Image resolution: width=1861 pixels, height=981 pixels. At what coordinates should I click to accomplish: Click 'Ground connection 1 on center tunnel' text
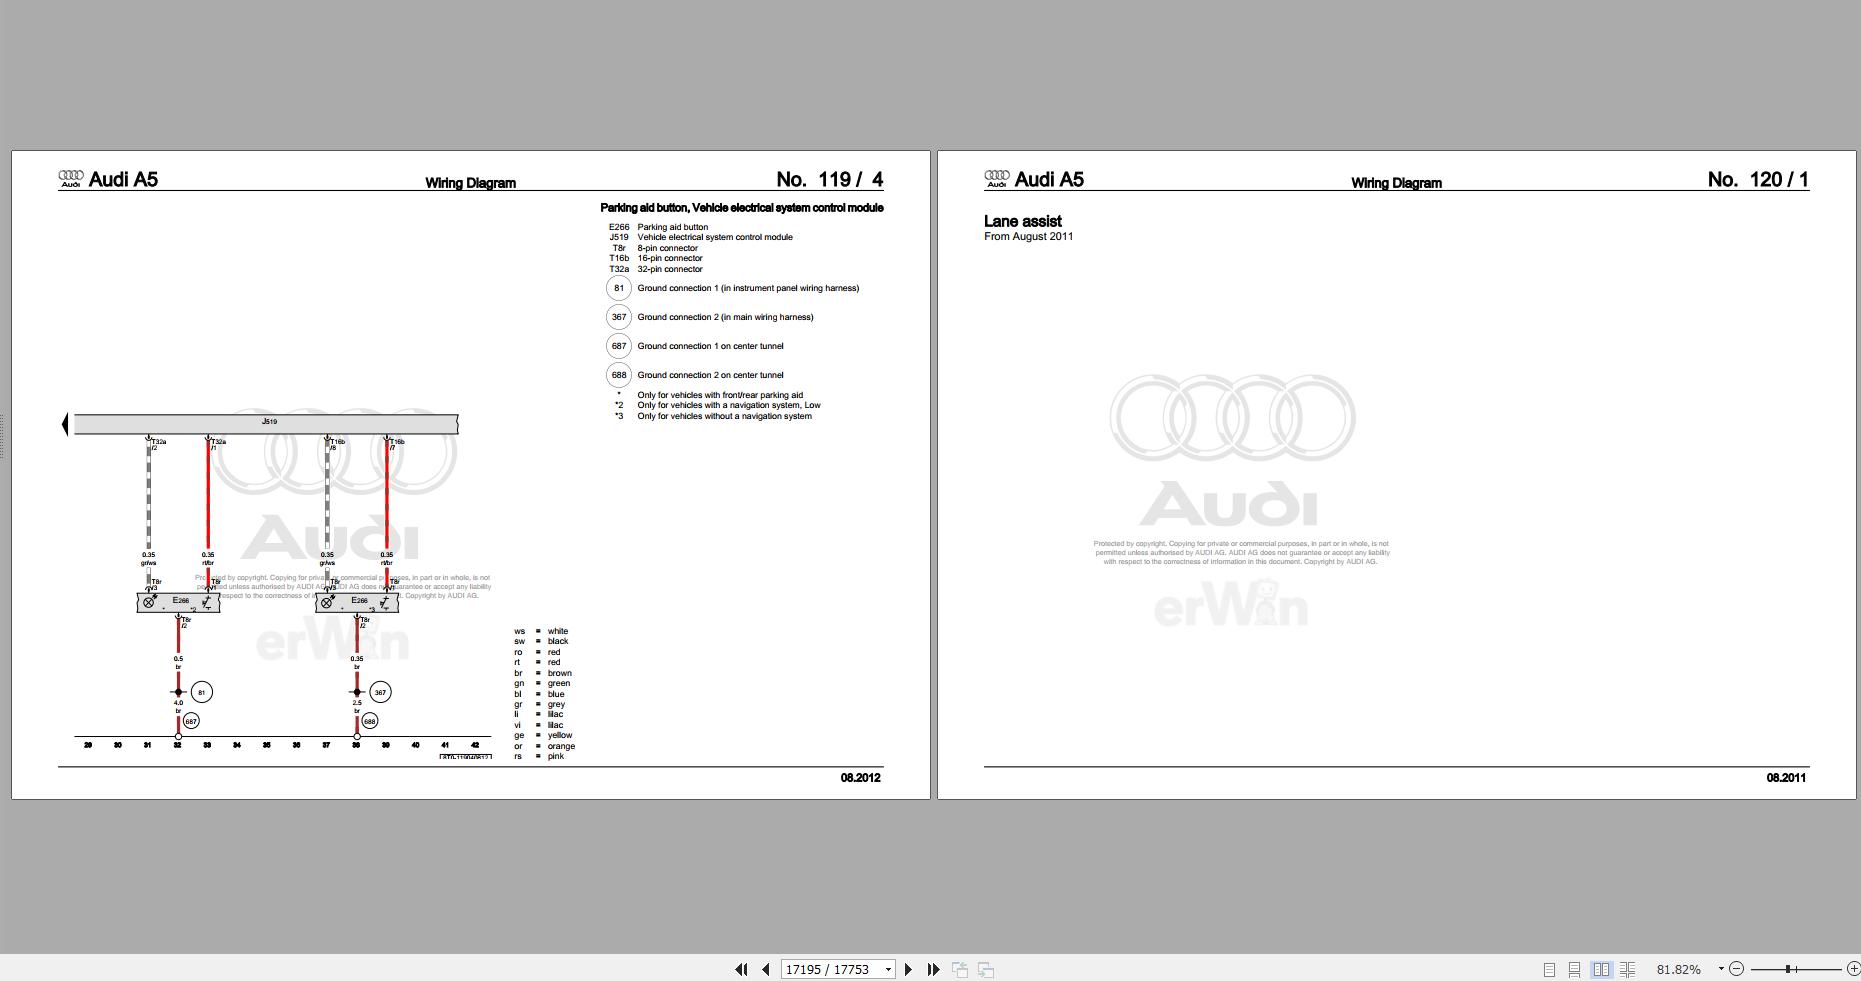[x=711, y=346]
